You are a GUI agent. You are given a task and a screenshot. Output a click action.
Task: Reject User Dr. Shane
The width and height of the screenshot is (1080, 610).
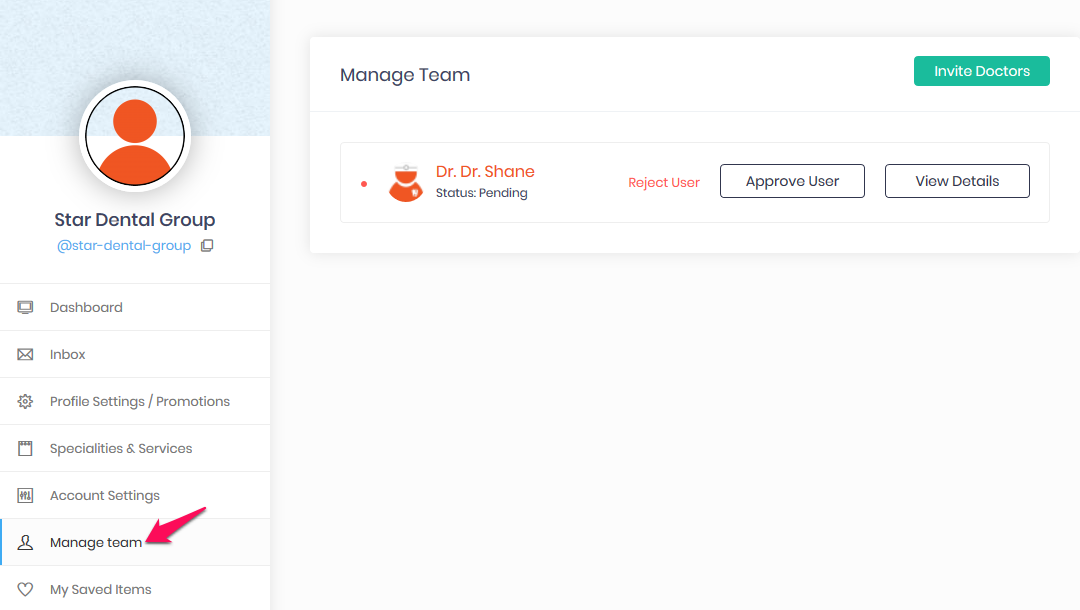click(664, 182)
